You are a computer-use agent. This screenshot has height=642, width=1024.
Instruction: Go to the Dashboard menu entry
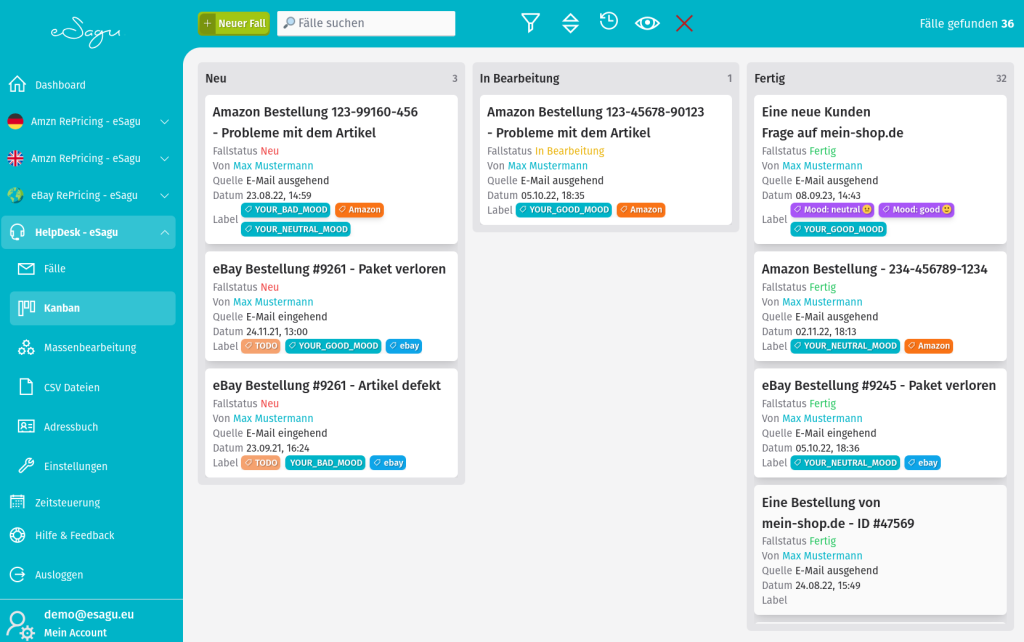pos(60,85)
